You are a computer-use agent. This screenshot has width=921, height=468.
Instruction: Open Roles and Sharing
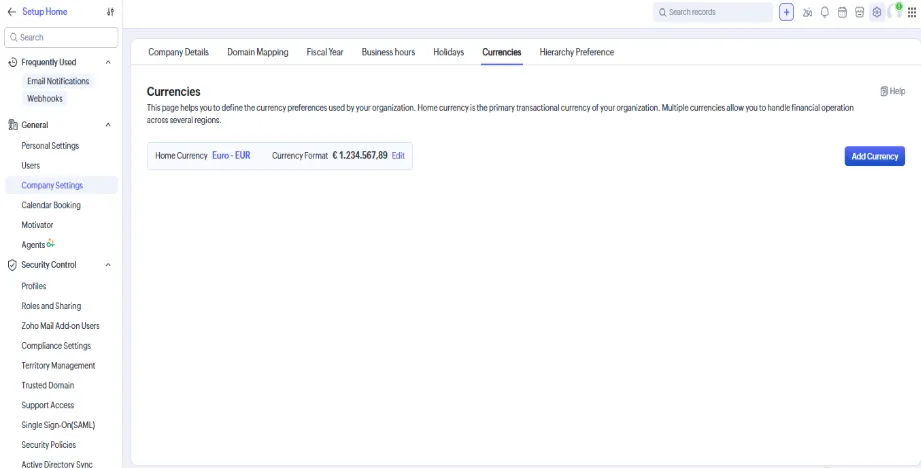(51, 306)
